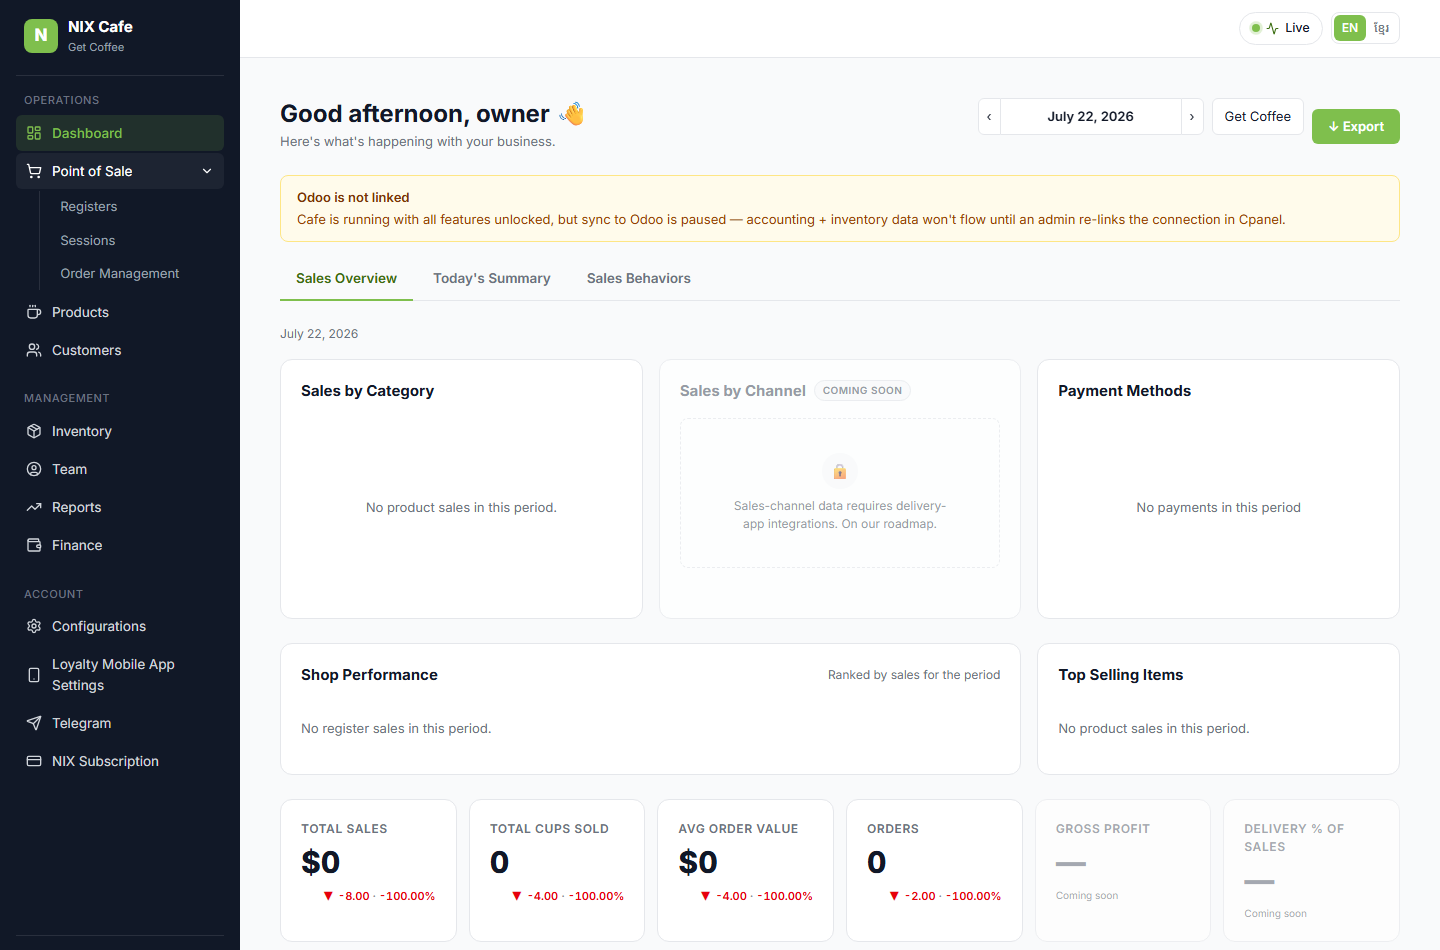Open the Sales Behaviors tab
This screenshot has height=950, width=1440.
(639, 278)
